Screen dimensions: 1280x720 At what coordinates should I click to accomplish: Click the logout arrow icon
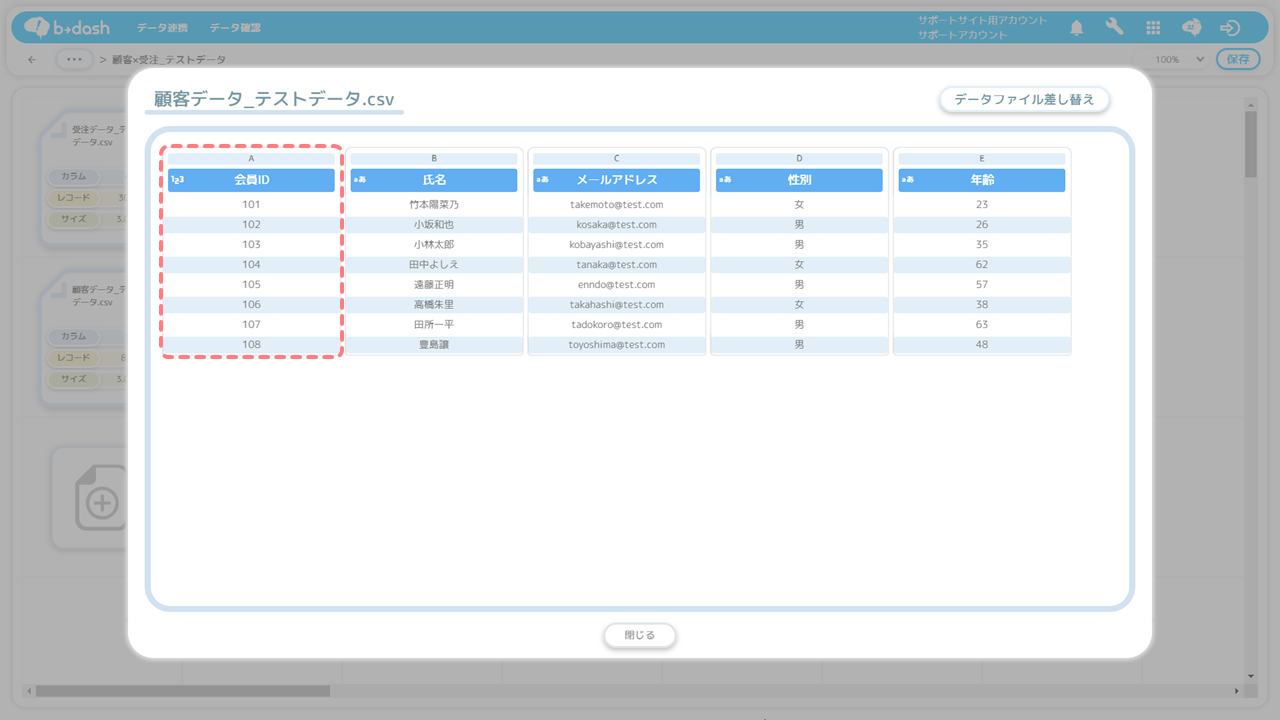[x=1230, y=28]
